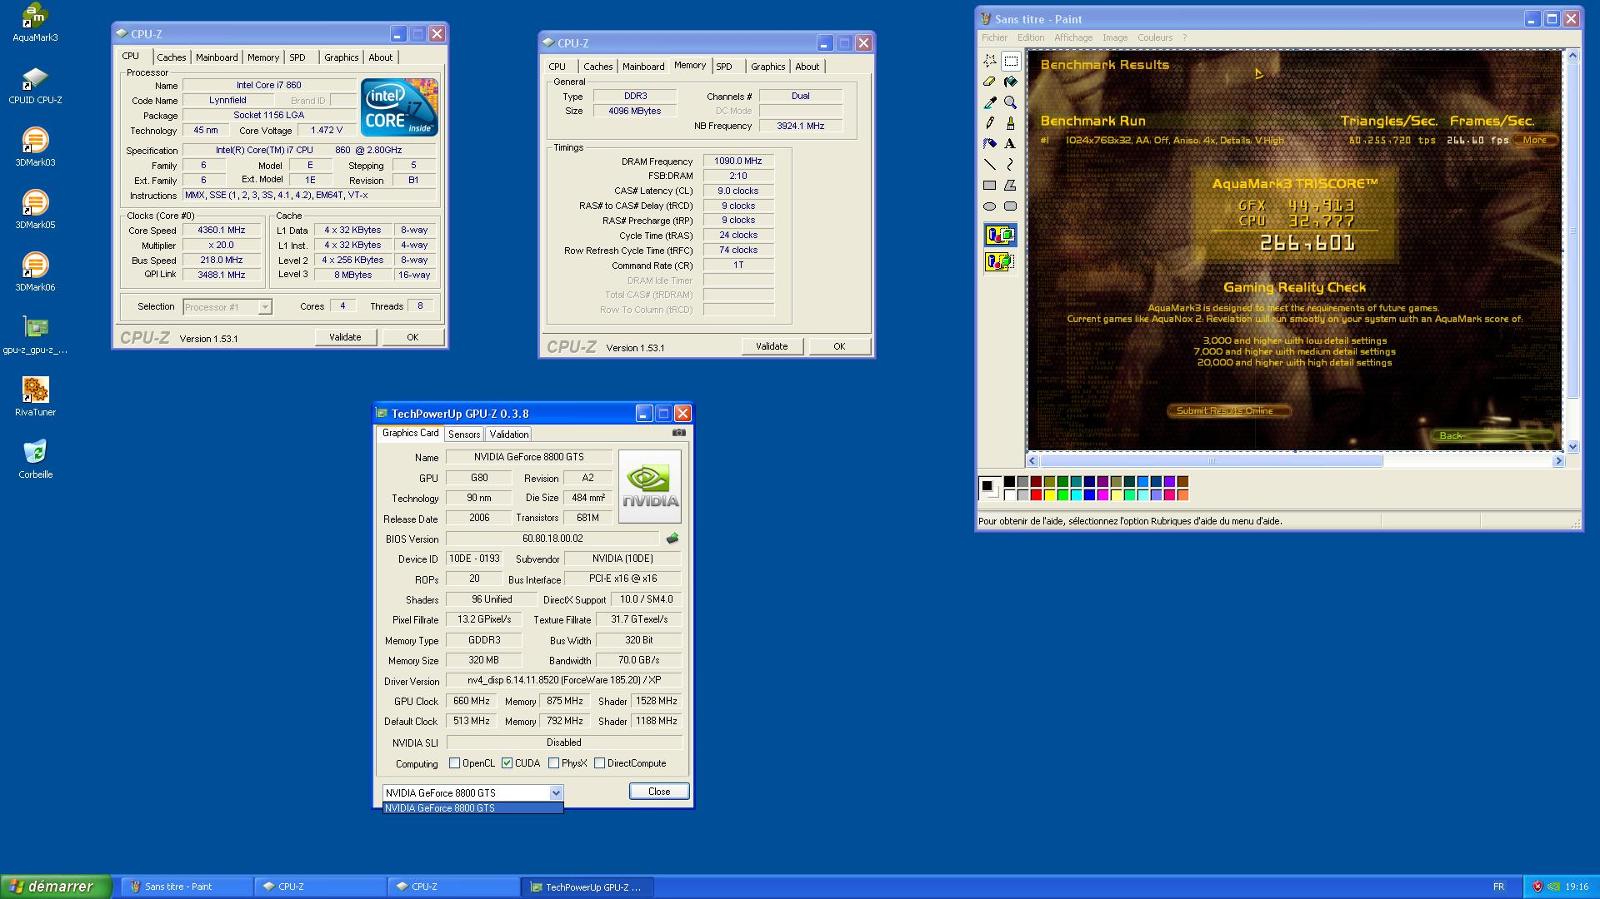1600x899 pixels.
Task: Click OK in the left CPU-Z window
Action: 412,337
